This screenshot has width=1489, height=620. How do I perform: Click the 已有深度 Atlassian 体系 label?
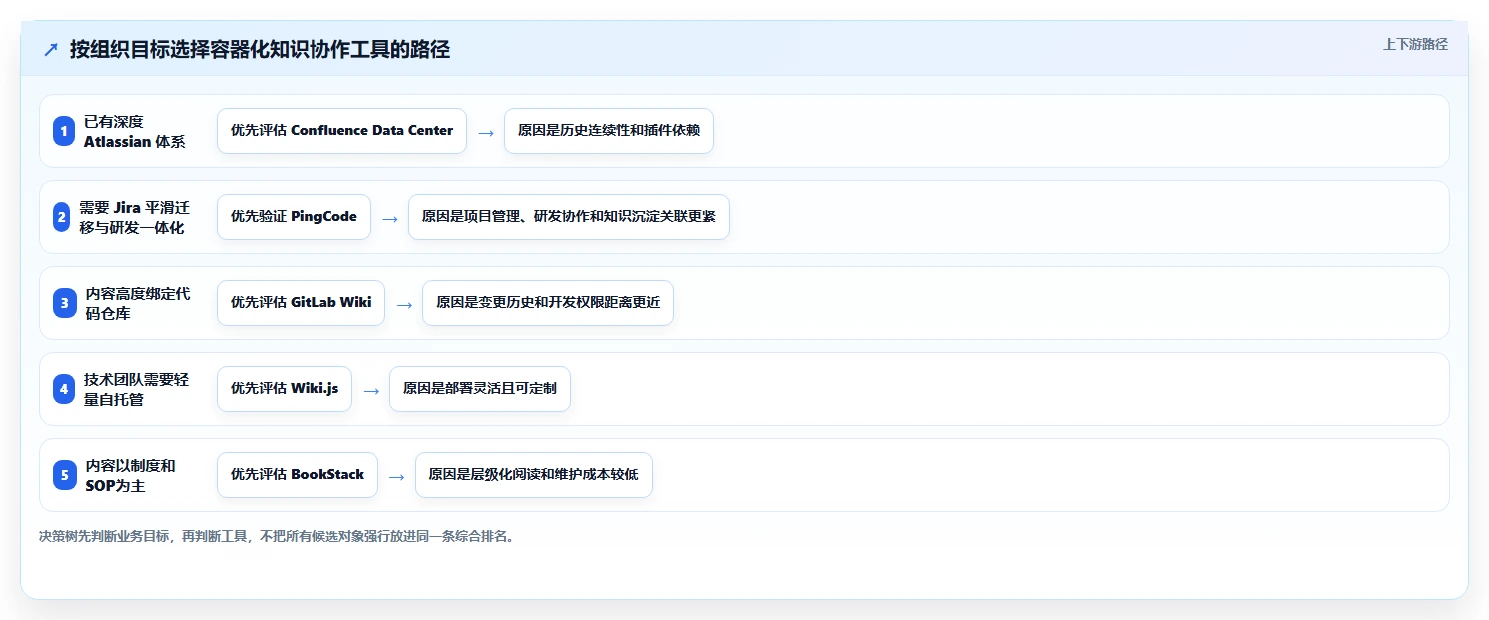pyautogui.click(x=135, y=131)
